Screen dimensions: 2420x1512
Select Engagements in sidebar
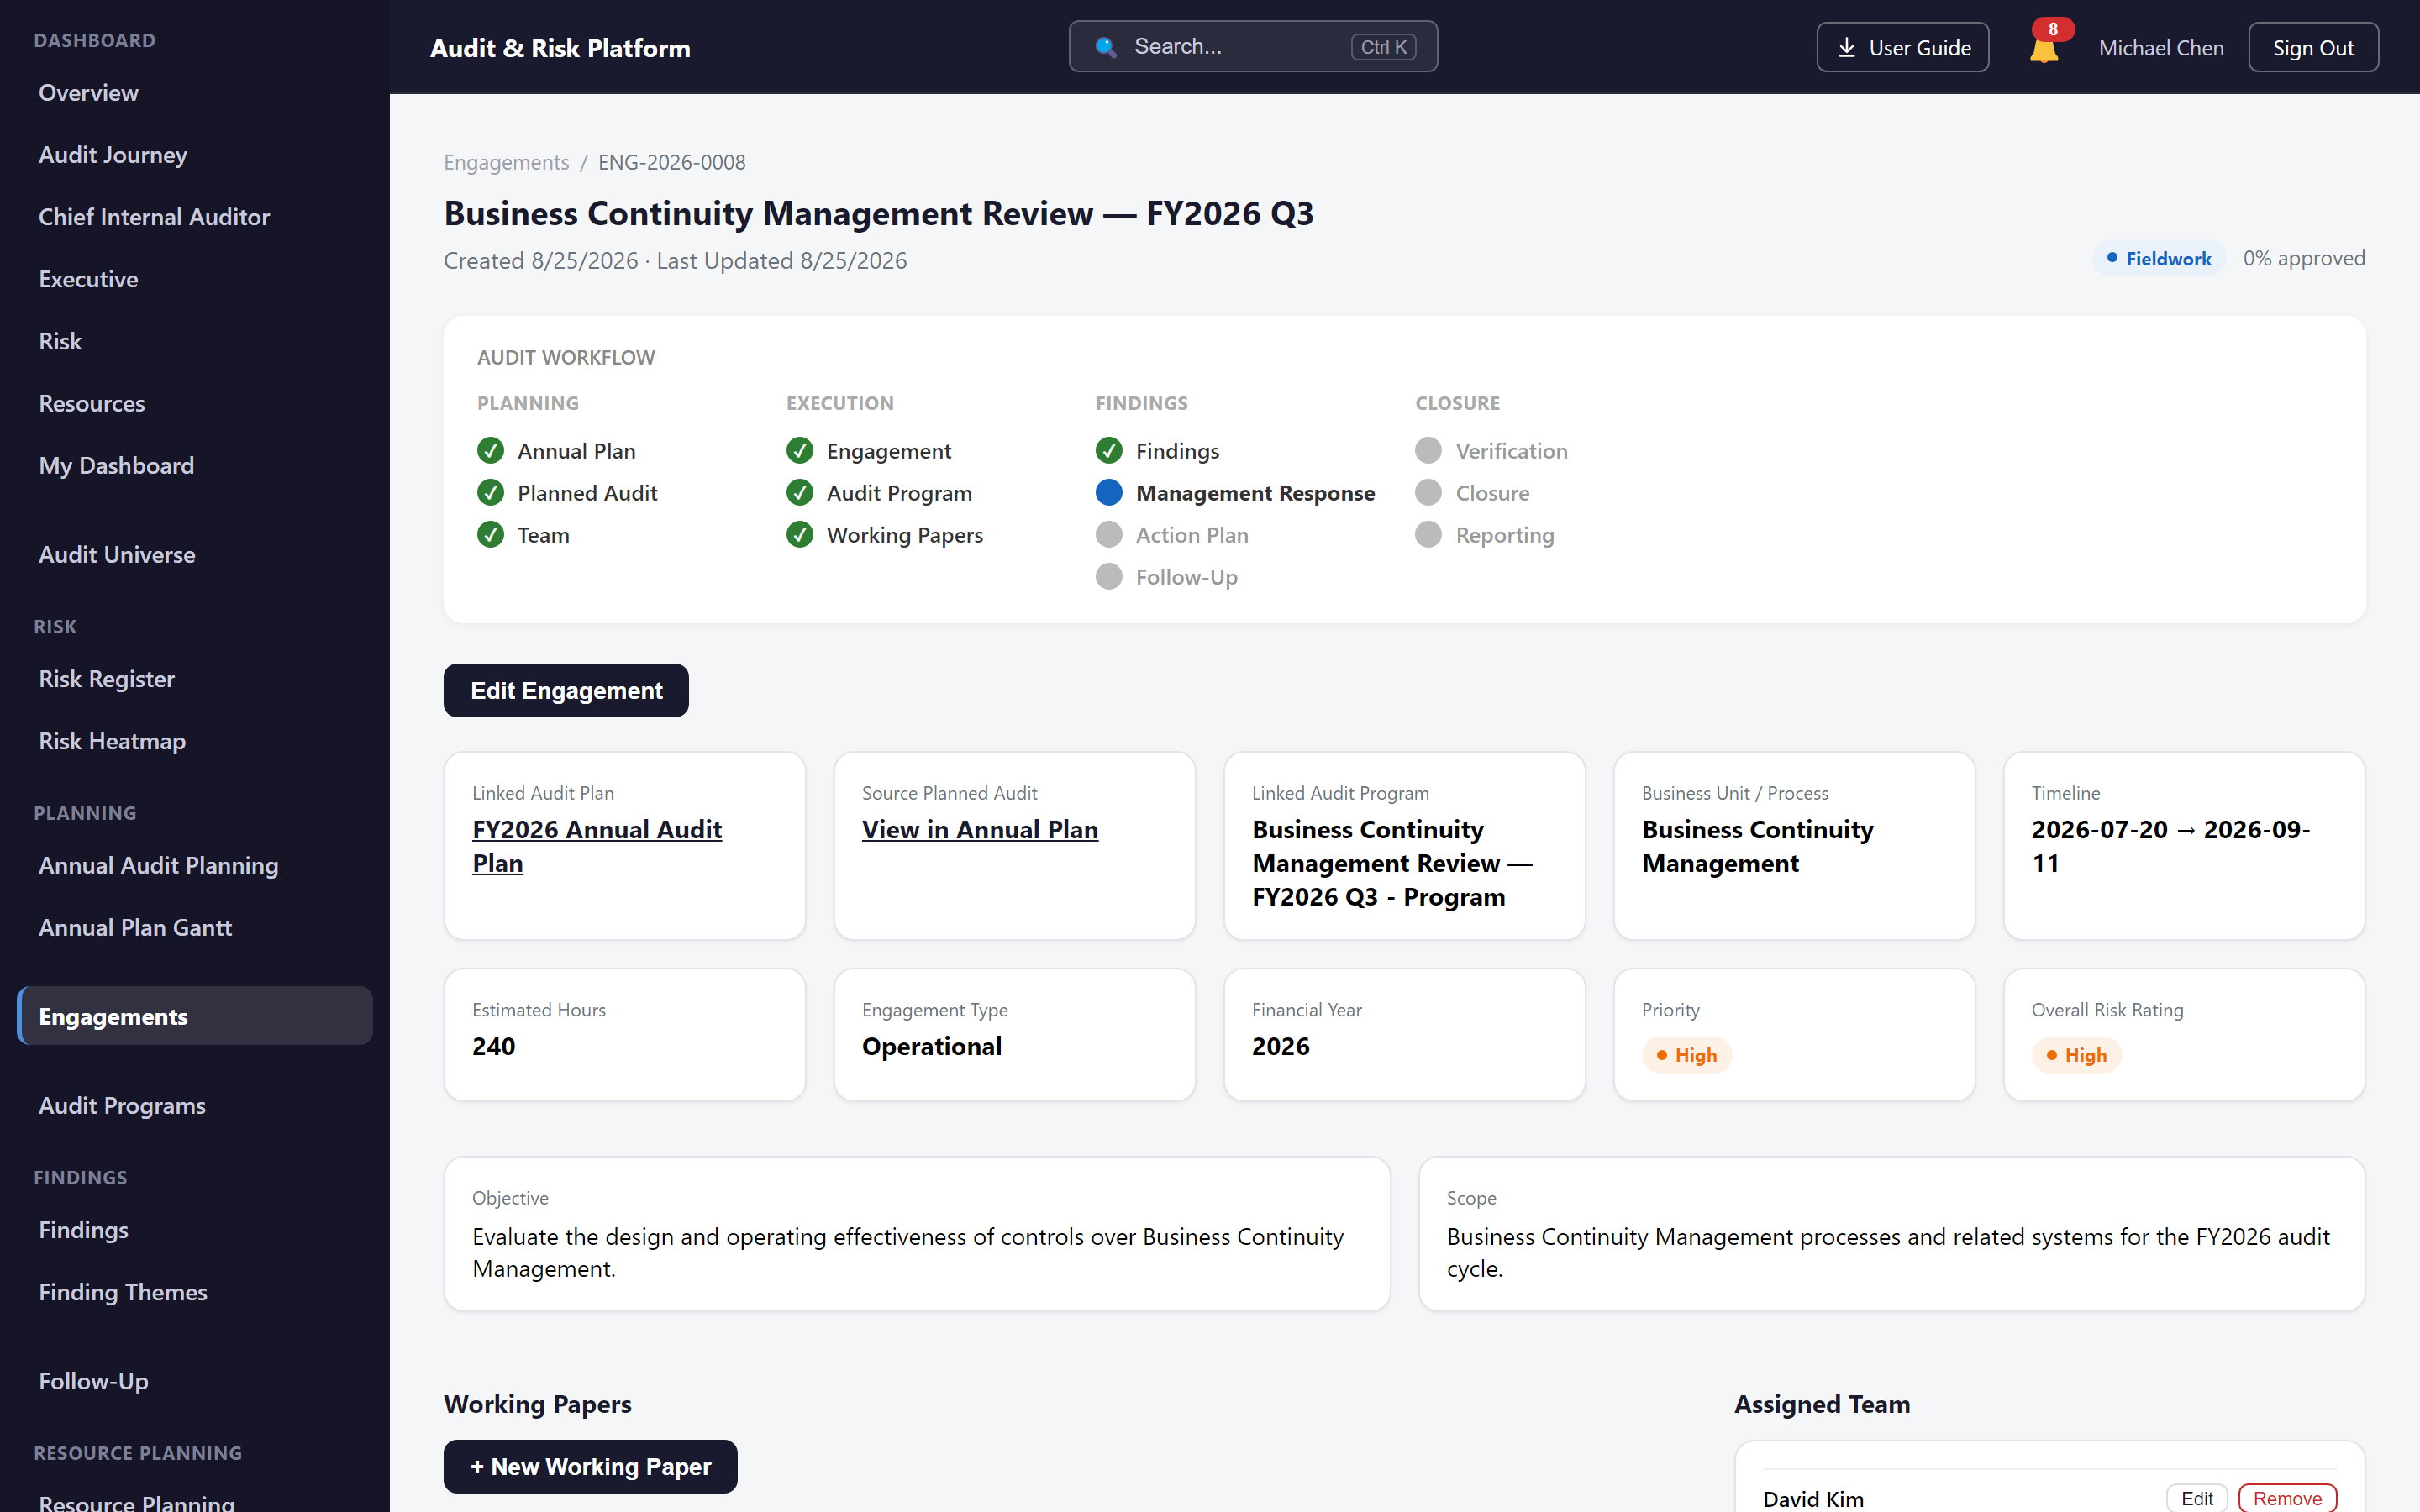coord(195,1016)
